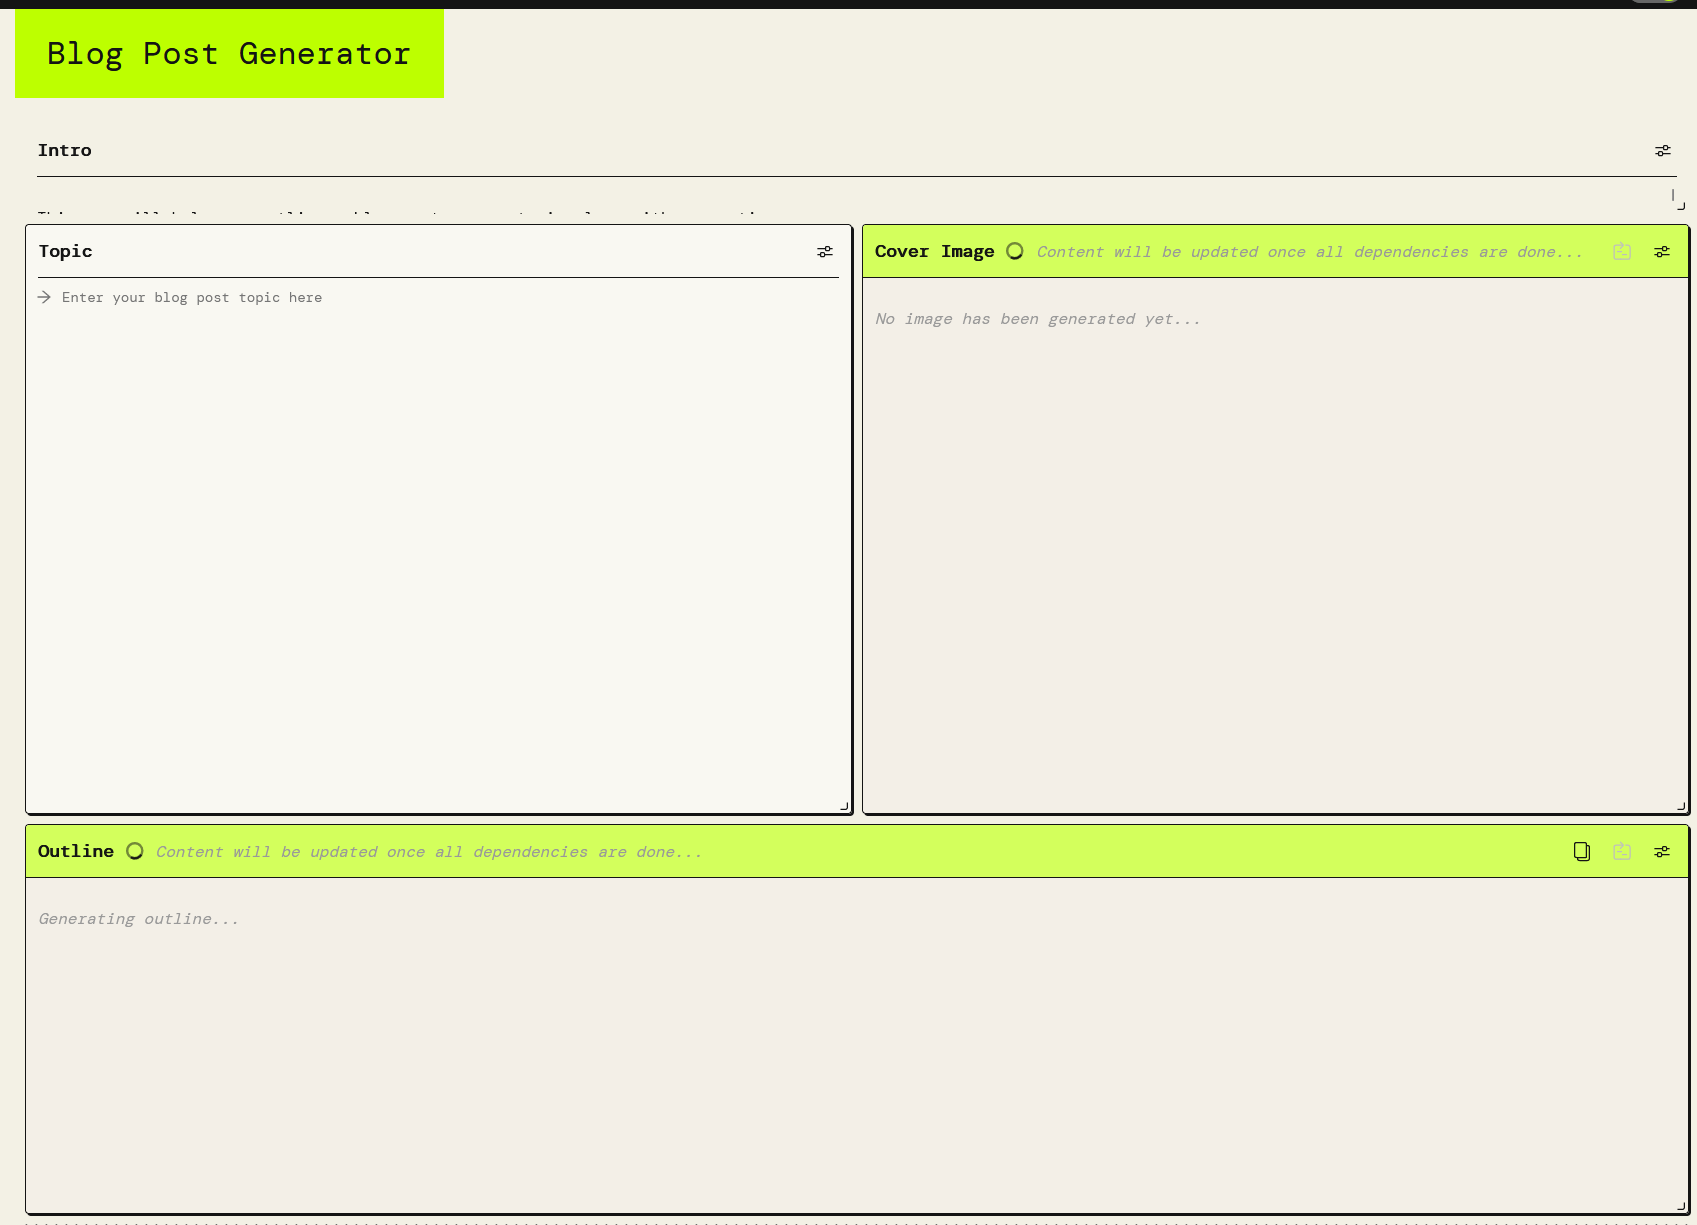Select the Intro section header
The image size is (1697, 1225).
[65, 150]
